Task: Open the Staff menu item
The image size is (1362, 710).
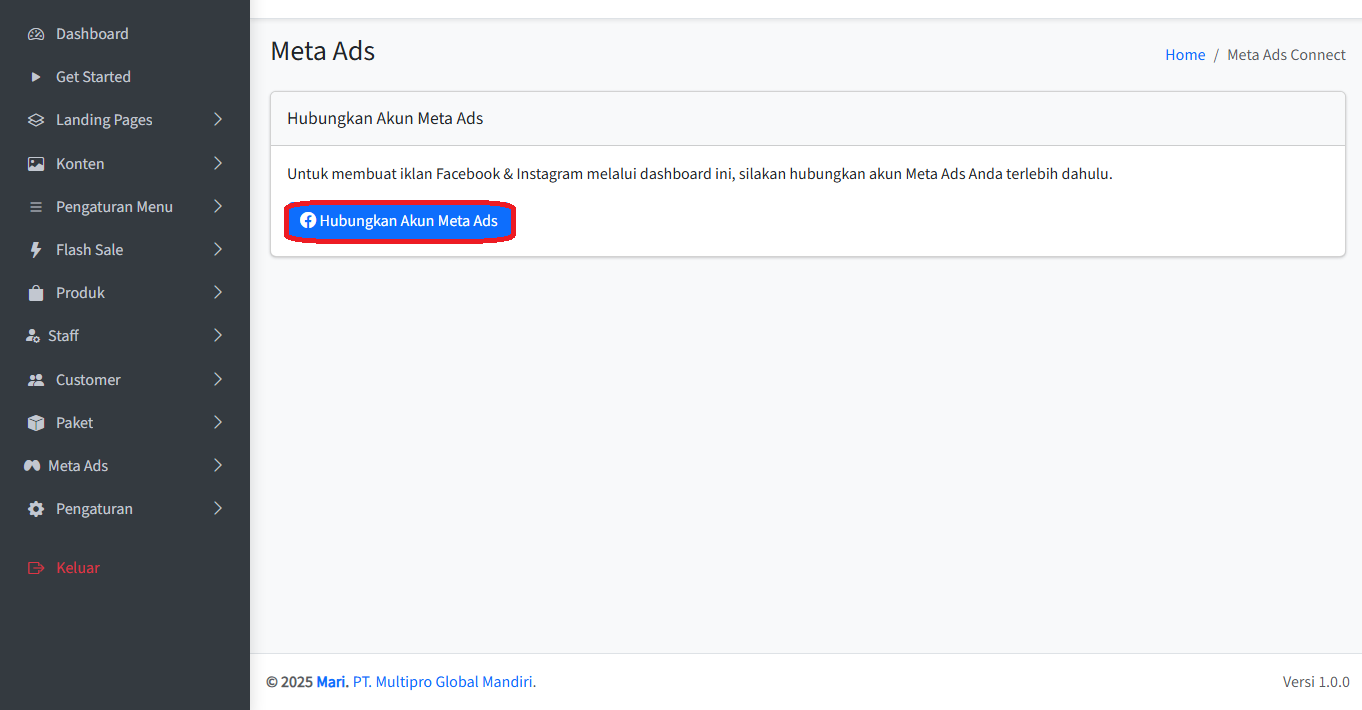Action: [63, 336]
